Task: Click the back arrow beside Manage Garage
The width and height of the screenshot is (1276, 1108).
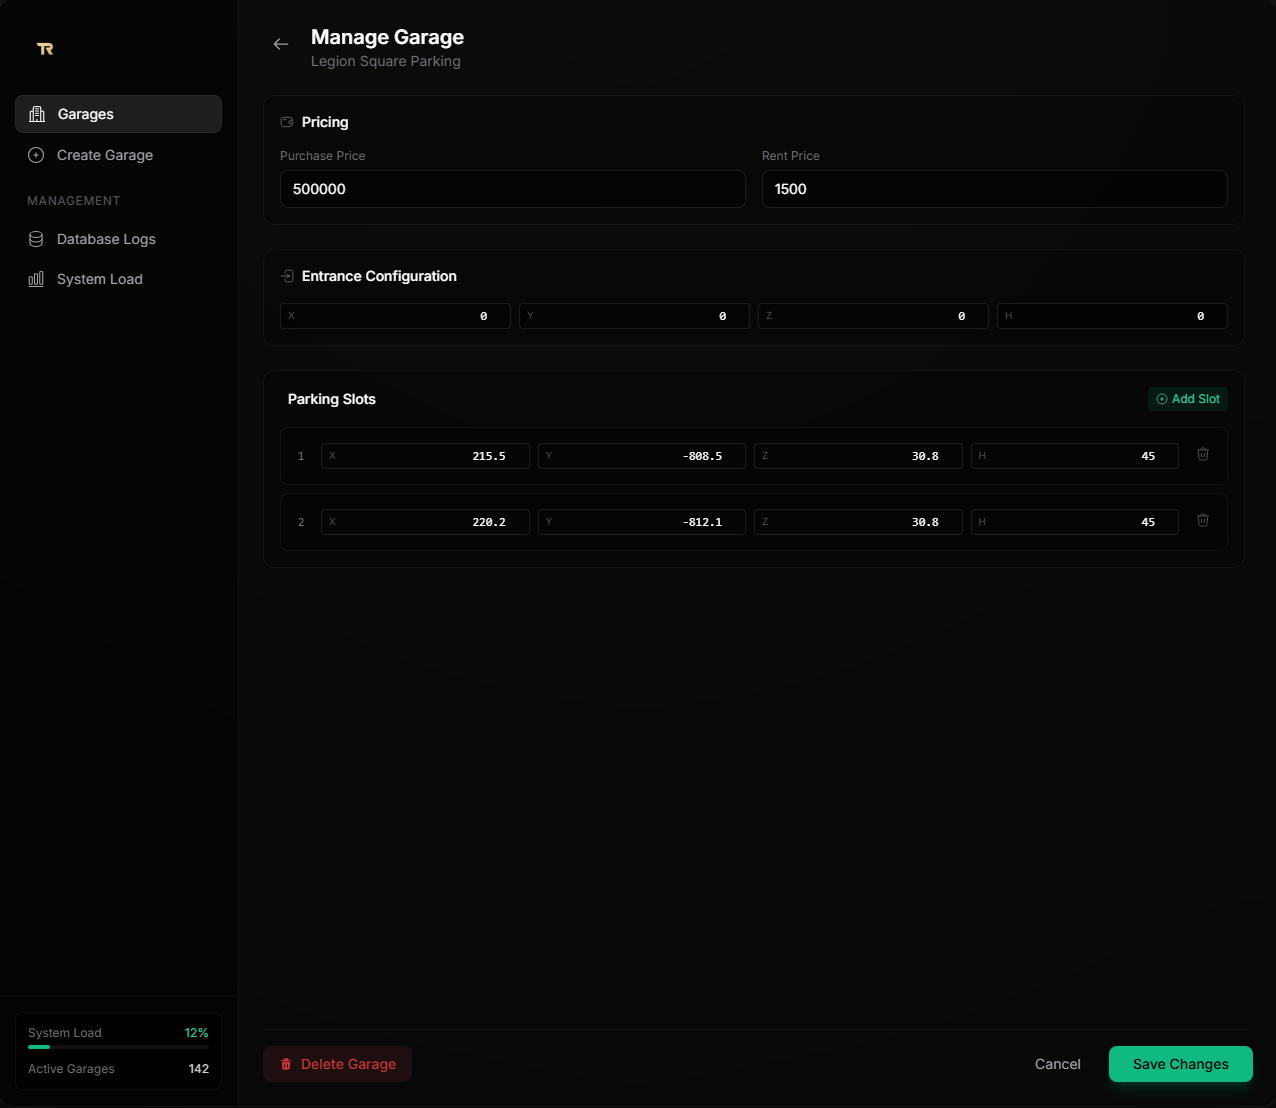Action: 281,44
